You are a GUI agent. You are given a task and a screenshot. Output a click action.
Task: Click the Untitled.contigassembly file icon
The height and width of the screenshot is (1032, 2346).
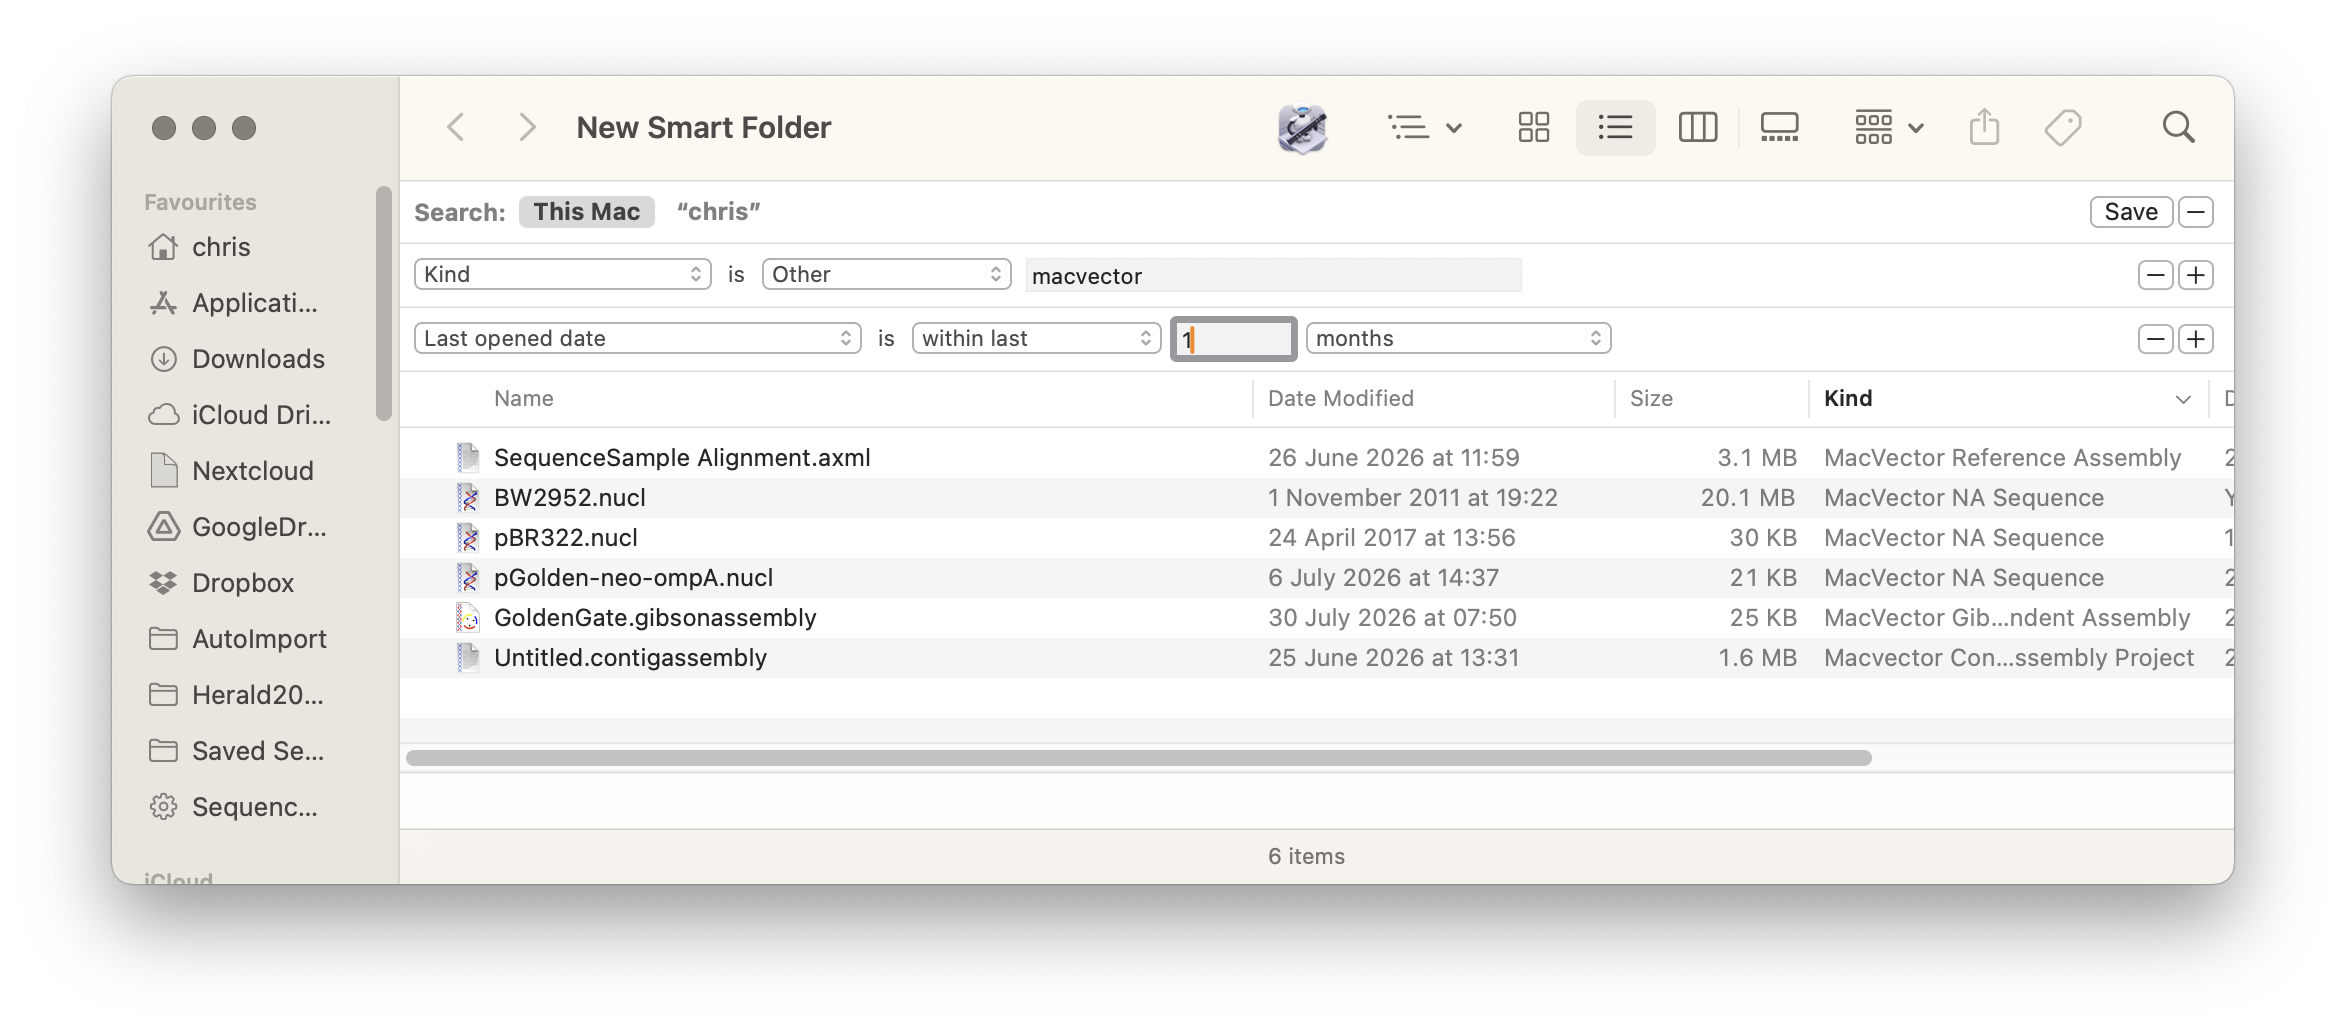468,658
